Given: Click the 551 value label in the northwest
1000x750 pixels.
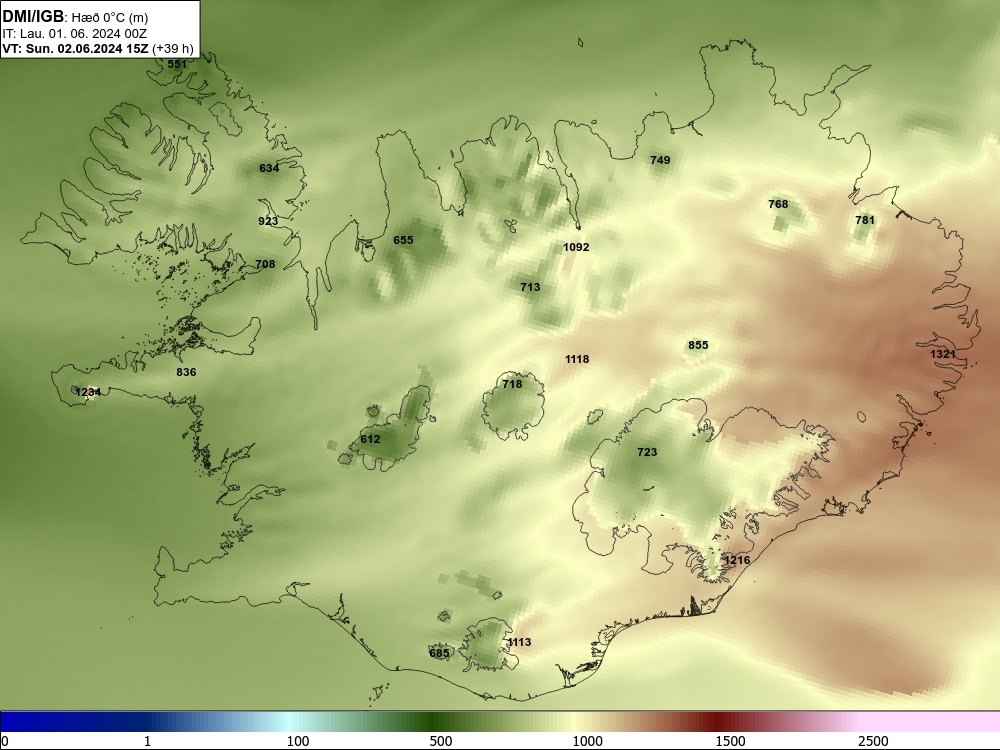Looking at the screenshot, I should (177, 64).
